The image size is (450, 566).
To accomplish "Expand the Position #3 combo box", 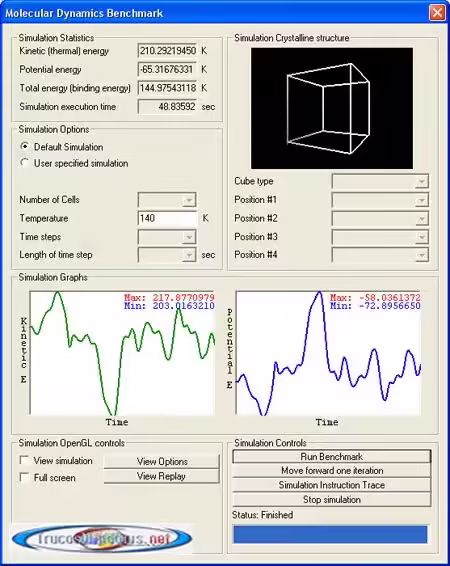I will tap(380, 237).
